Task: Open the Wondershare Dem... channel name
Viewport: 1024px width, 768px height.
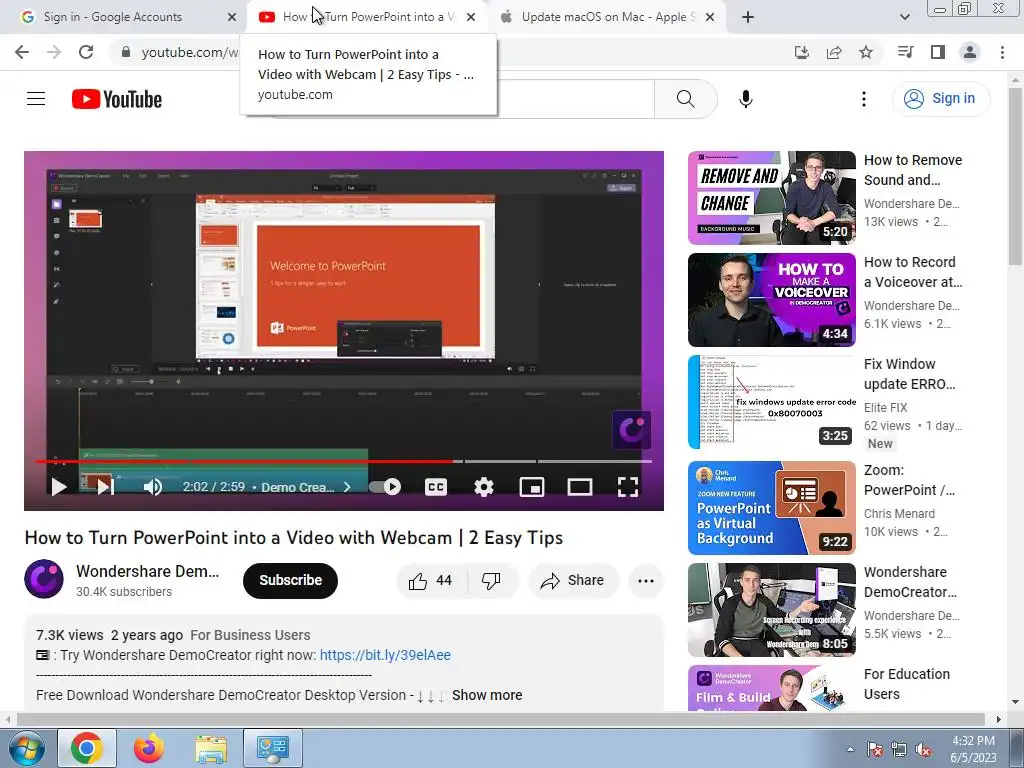Action: coord(148,571)
